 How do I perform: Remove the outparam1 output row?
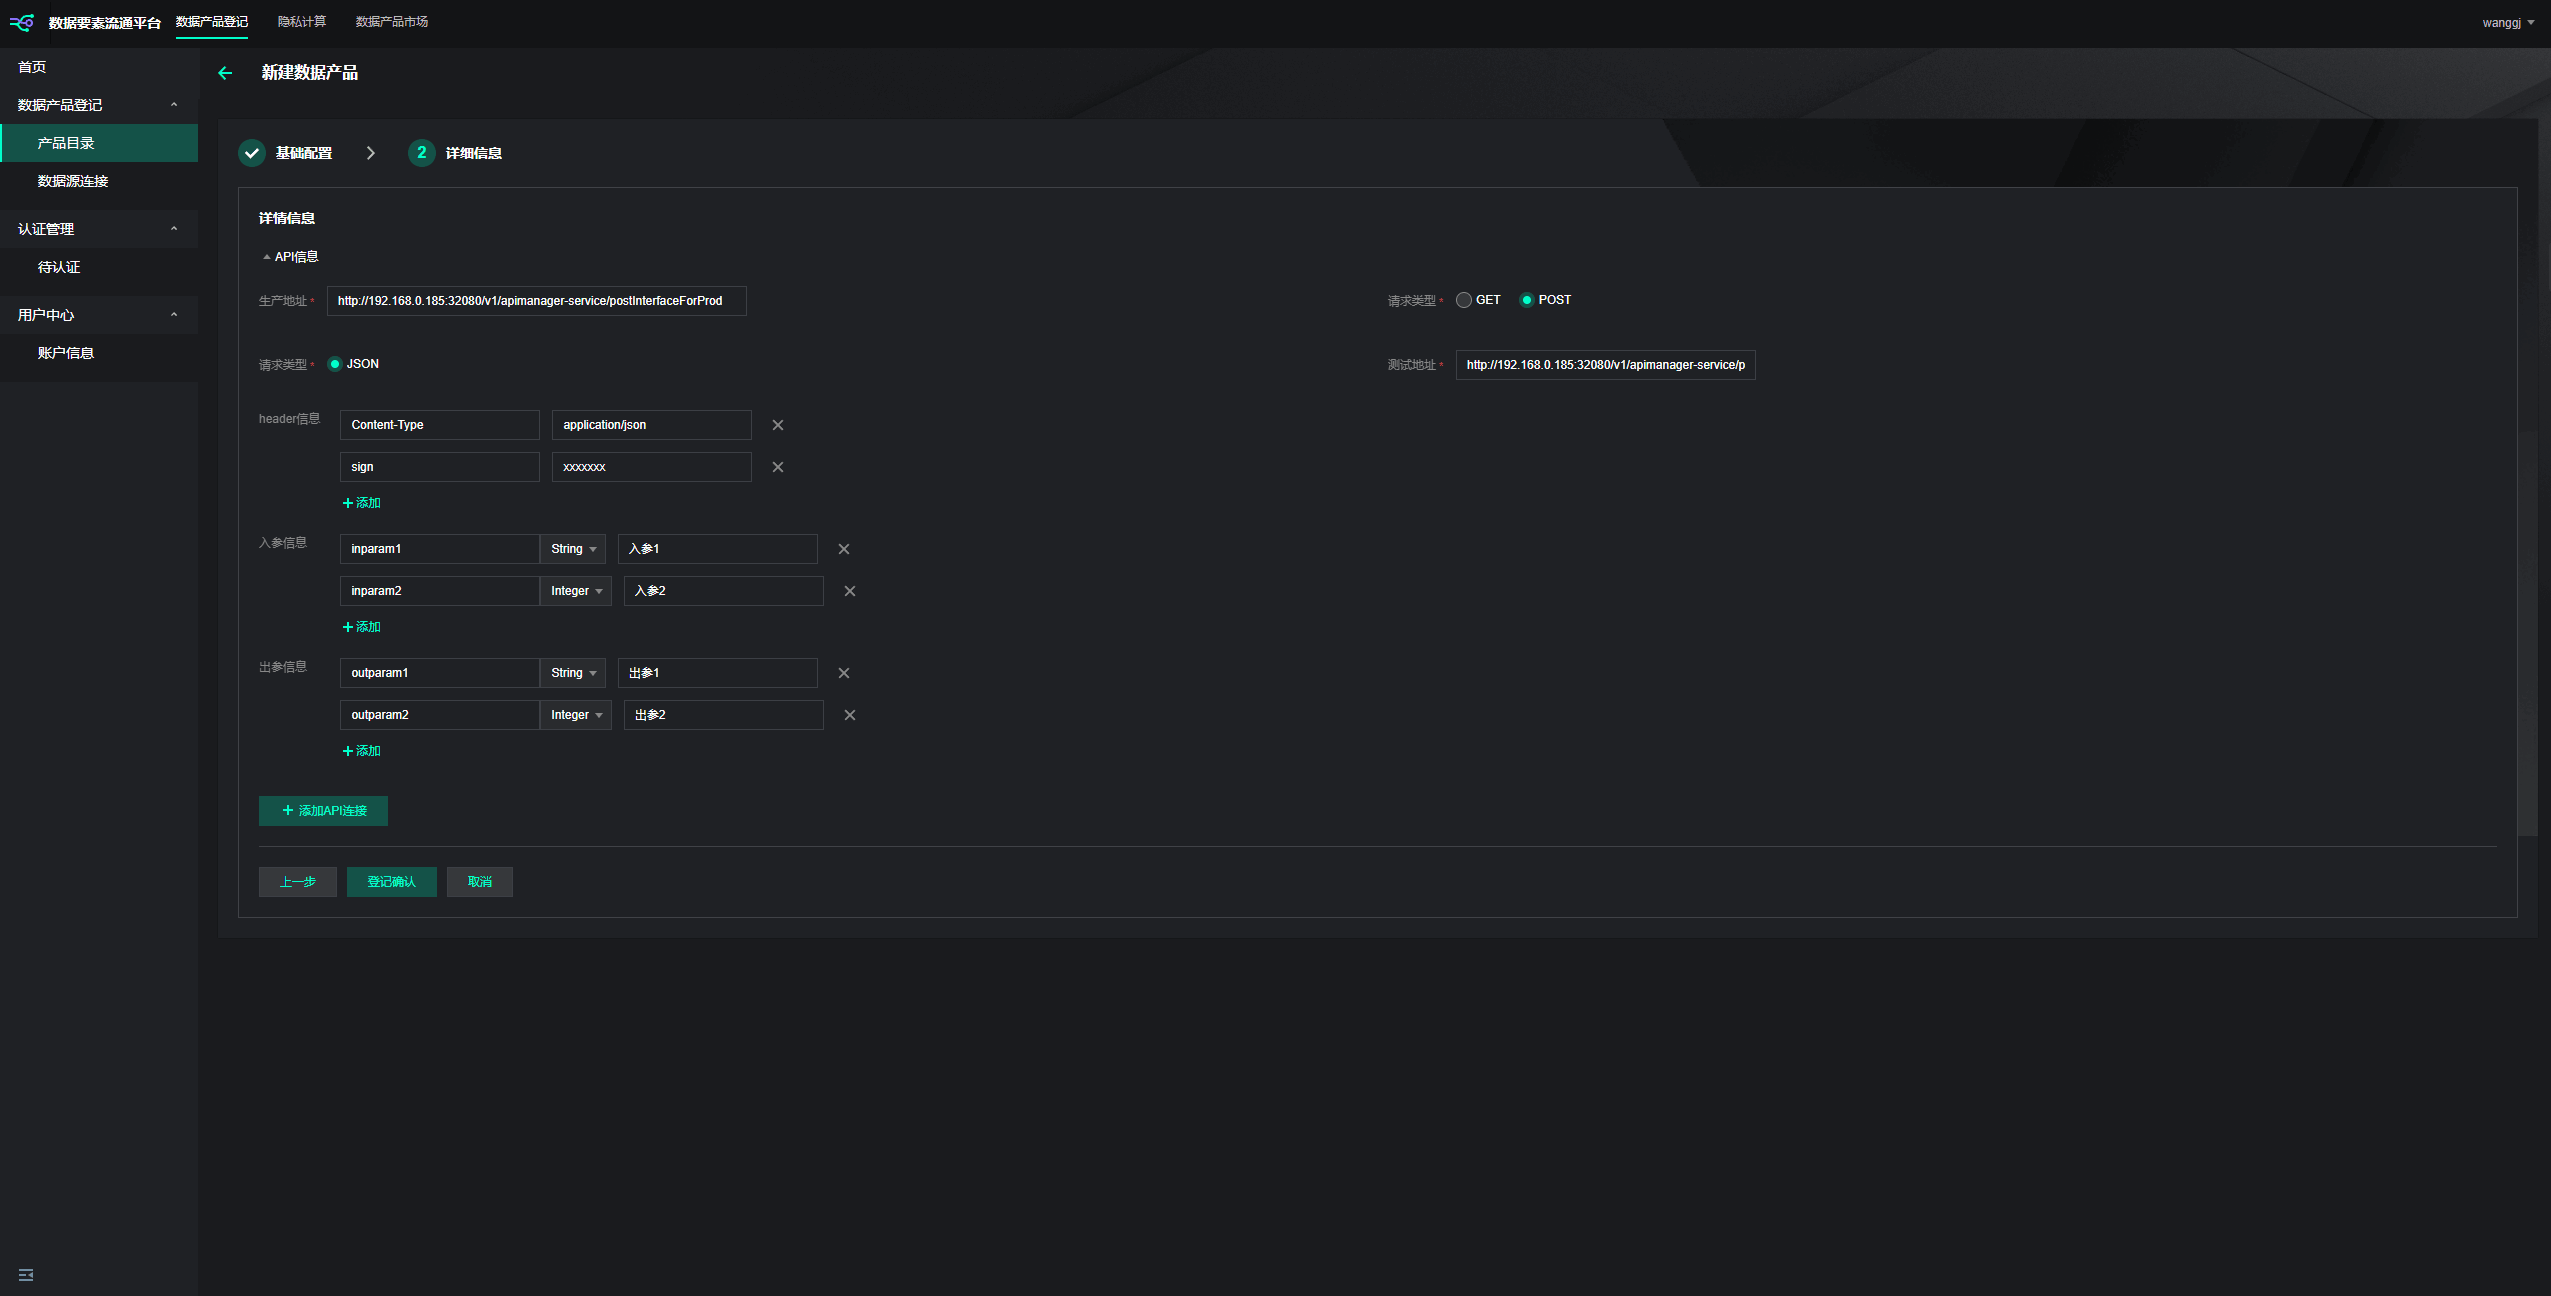(844, 673)
